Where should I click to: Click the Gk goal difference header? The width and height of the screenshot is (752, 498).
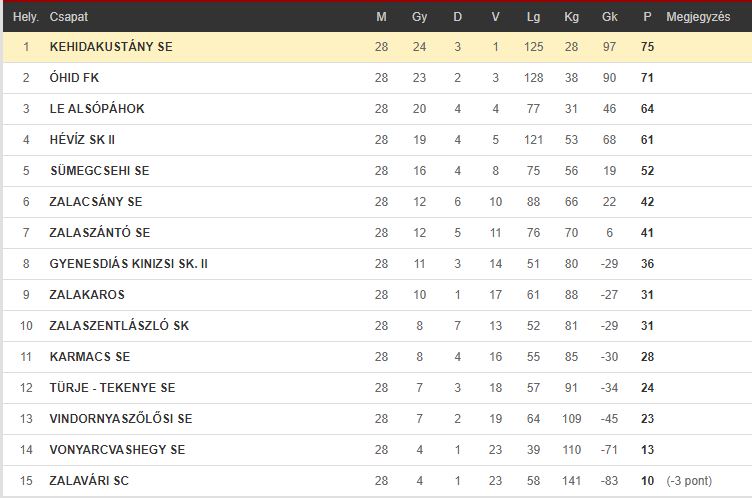(x=610, y=17)
